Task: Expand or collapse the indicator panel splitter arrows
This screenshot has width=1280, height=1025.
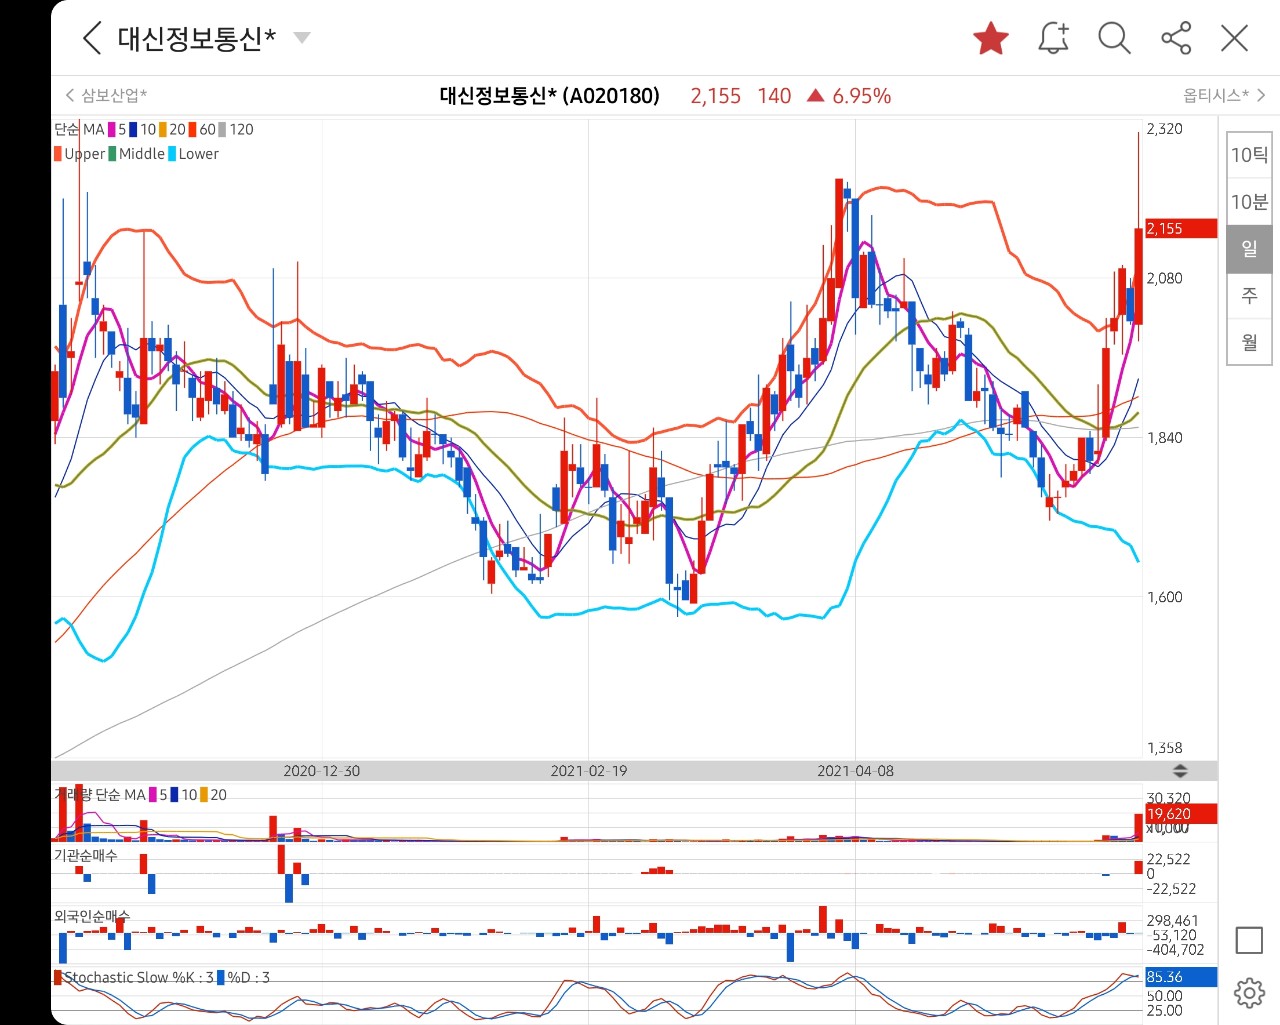Action: point(1180,771)
